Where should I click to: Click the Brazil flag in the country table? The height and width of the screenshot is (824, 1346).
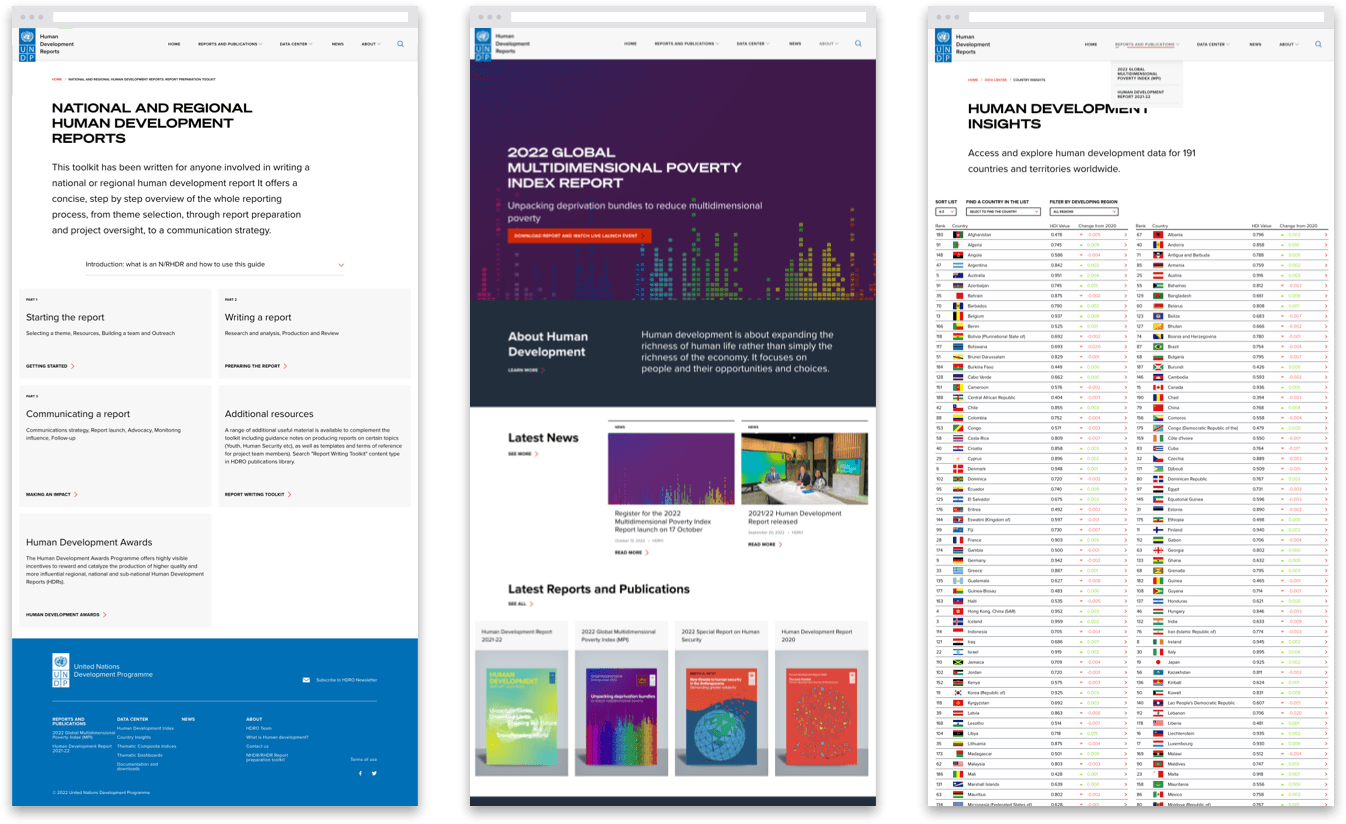(x=1158, y=346)
